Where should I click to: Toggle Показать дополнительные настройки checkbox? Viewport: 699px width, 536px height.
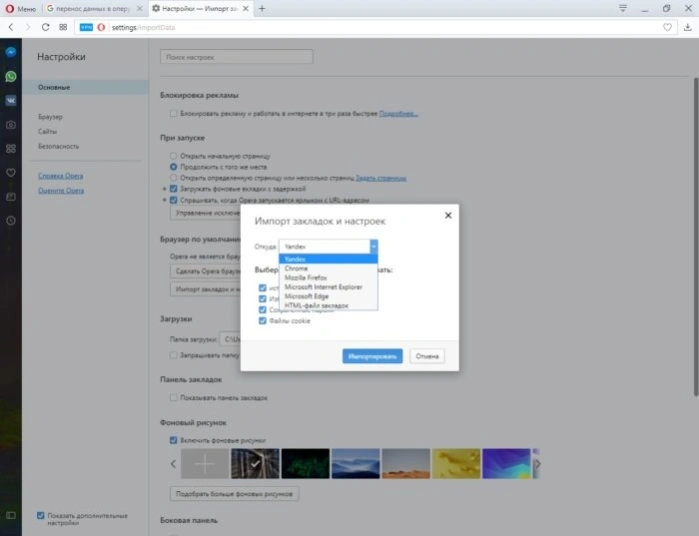[41, 515]
